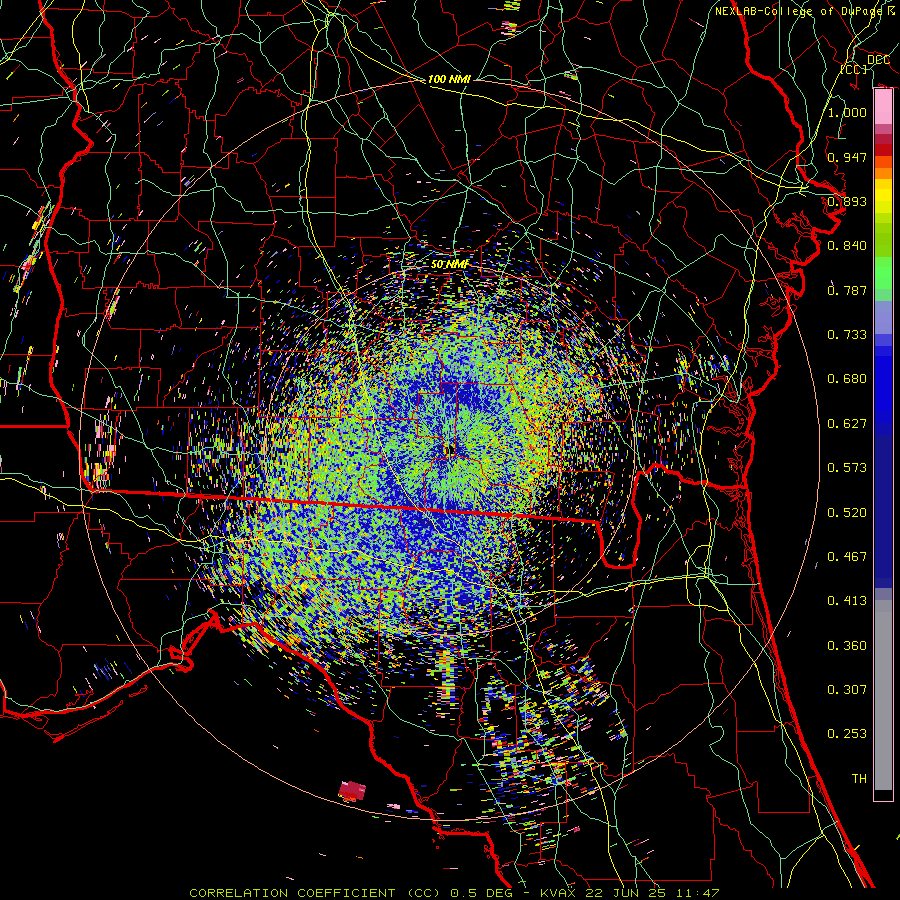900x900 pixels.
Task: Click the 100 NMI range ring label
Action: (x=449, y=79)
